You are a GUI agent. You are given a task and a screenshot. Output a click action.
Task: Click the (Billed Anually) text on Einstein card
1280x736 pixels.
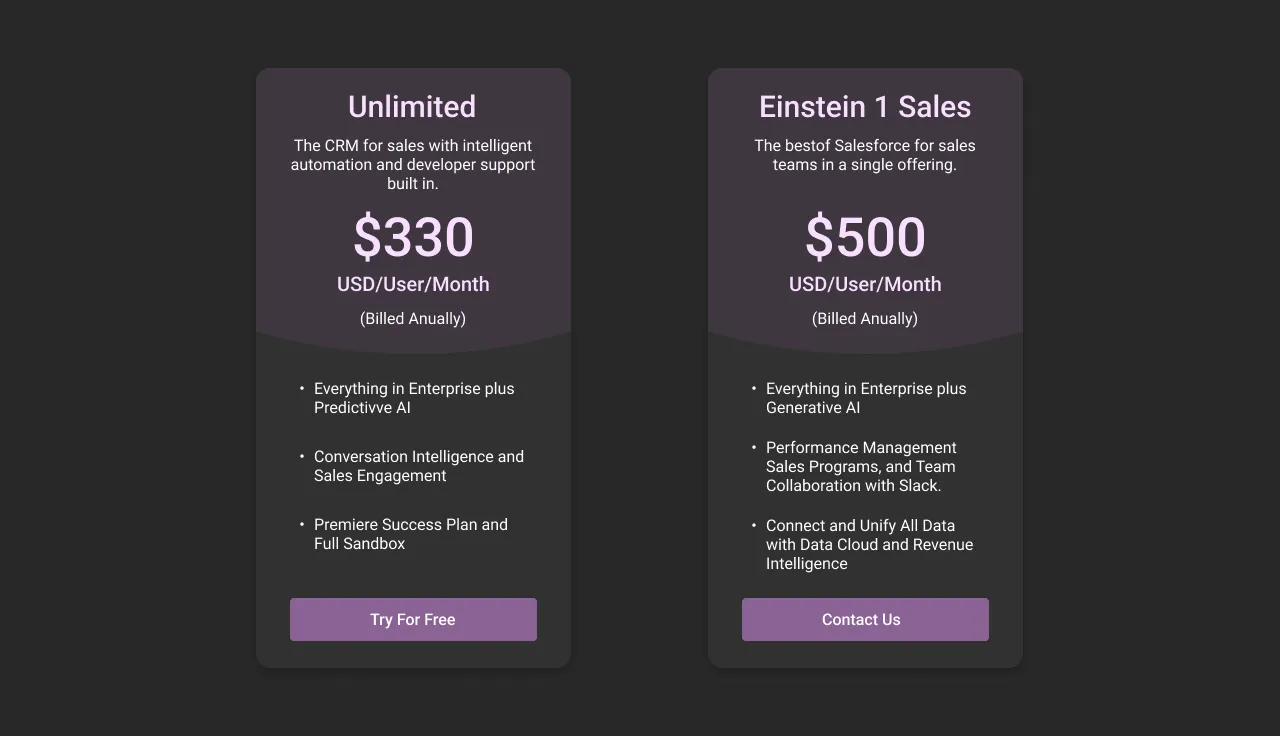click(864, 318)
